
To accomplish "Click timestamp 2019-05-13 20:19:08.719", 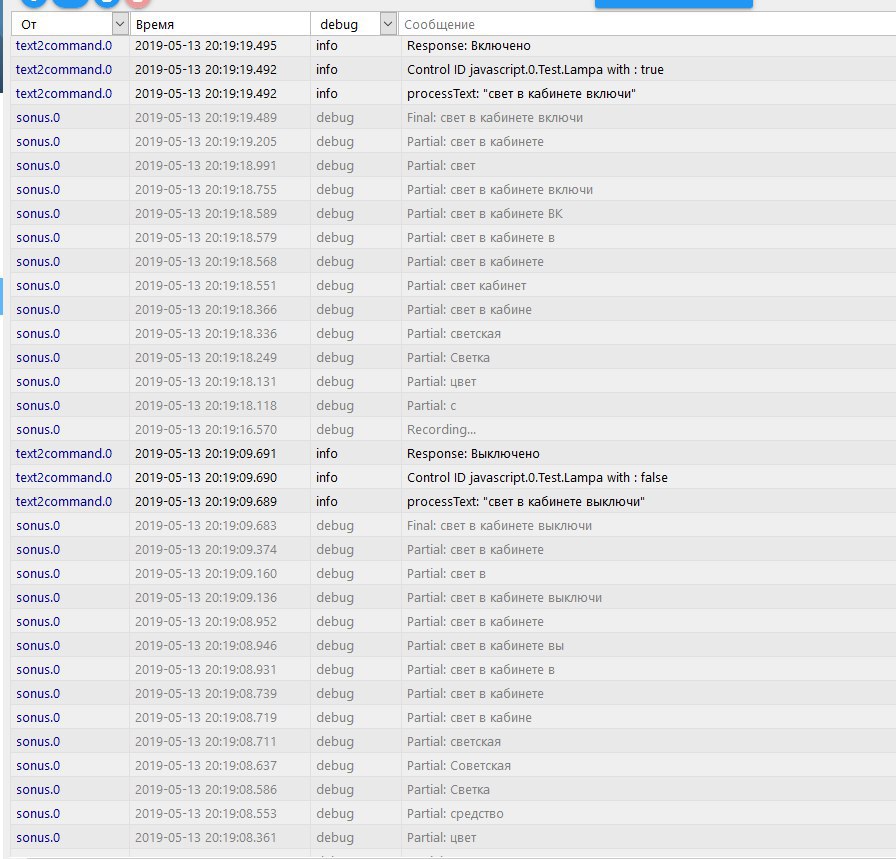I will click(206, 718).
